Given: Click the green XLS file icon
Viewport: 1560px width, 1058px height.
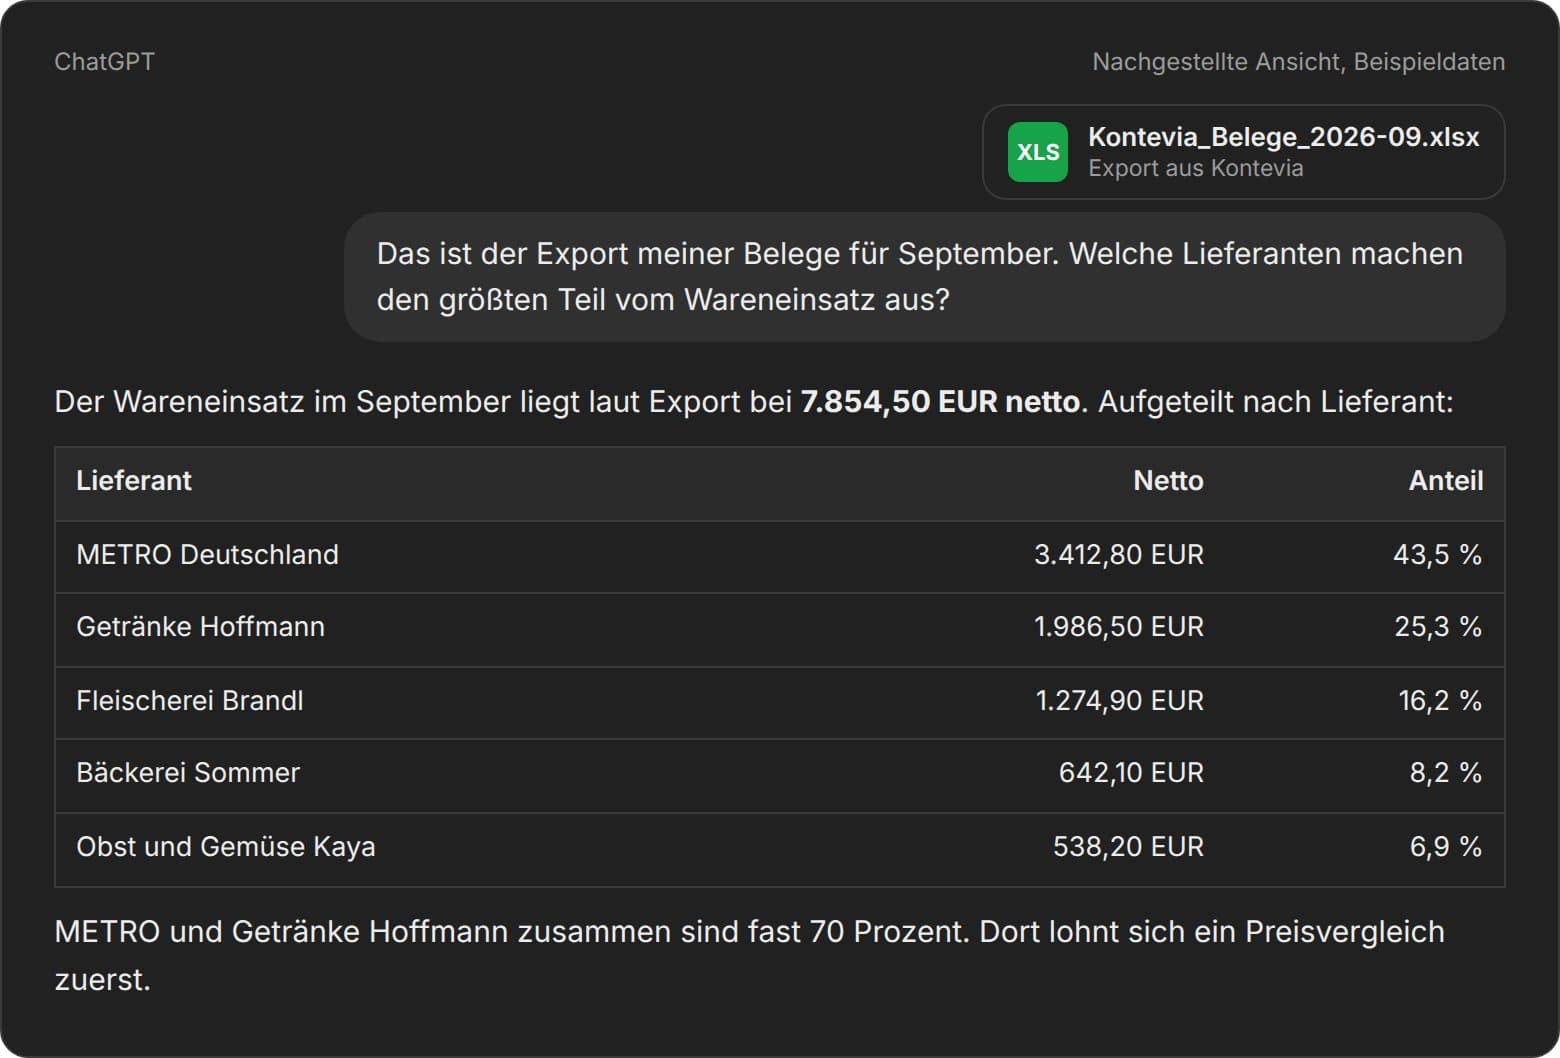Looking at the screenshot, I should click(x=1037, y=152).
